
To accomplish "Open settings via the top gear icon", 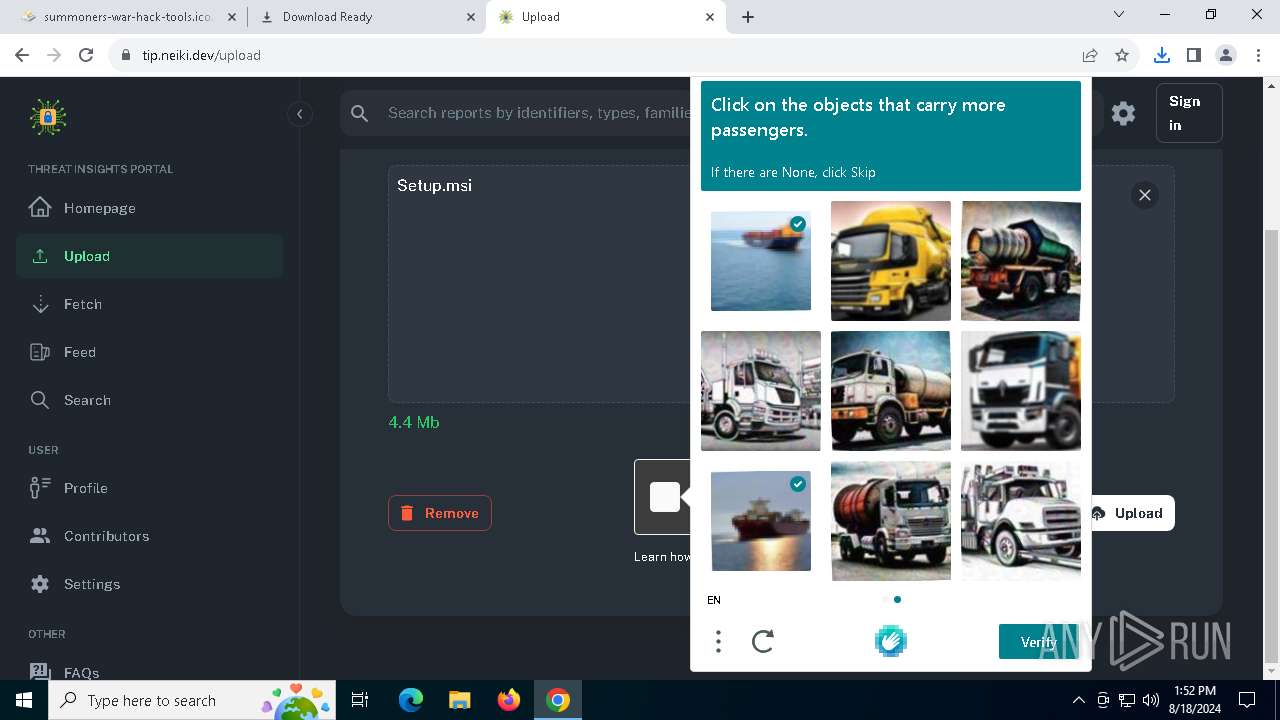I will (1123, 113).
